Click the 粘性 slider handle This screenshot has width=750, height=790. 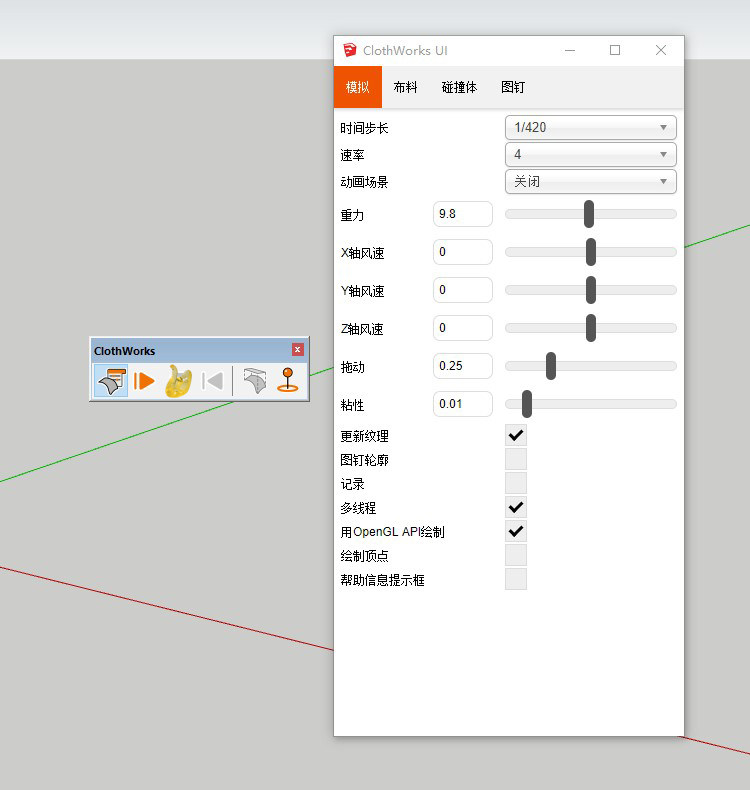tap(527, 404)
